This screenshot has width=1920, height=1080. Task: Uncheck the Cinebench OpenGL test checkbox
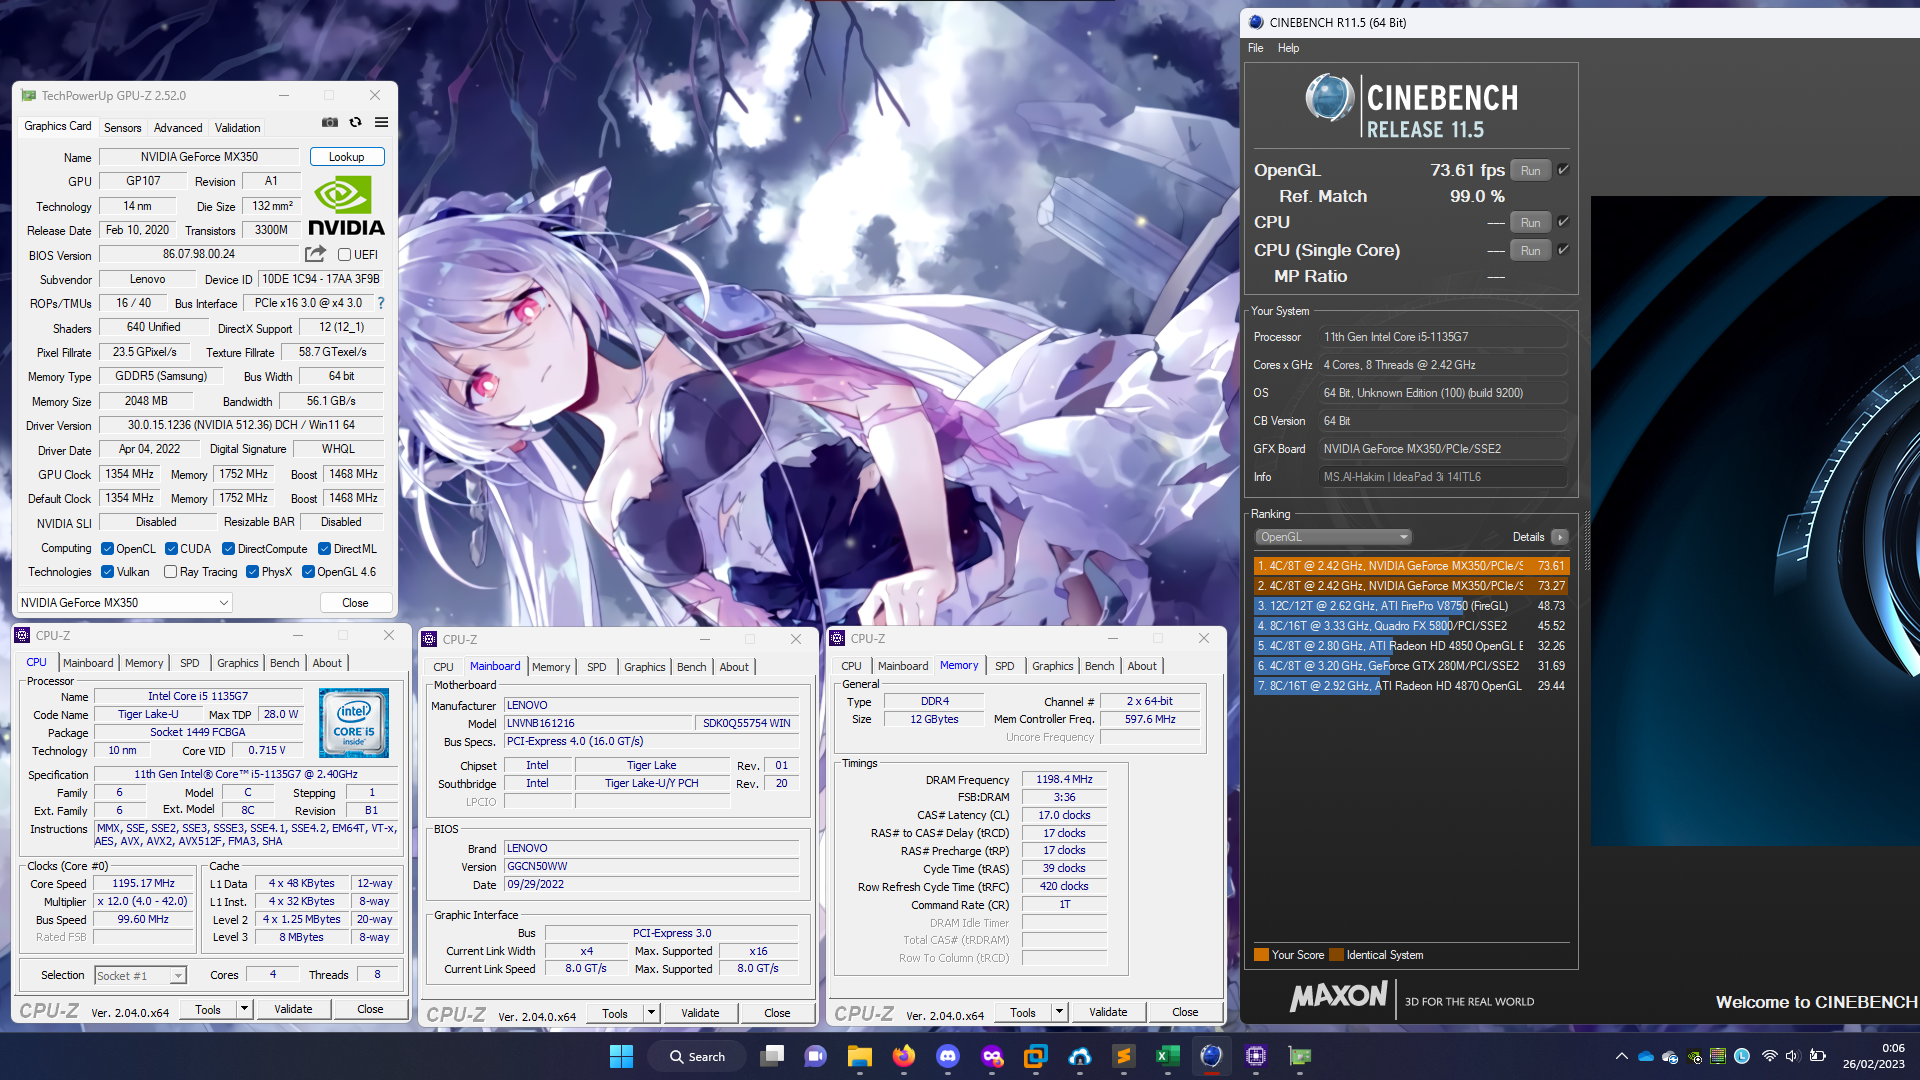(1563, 170)
